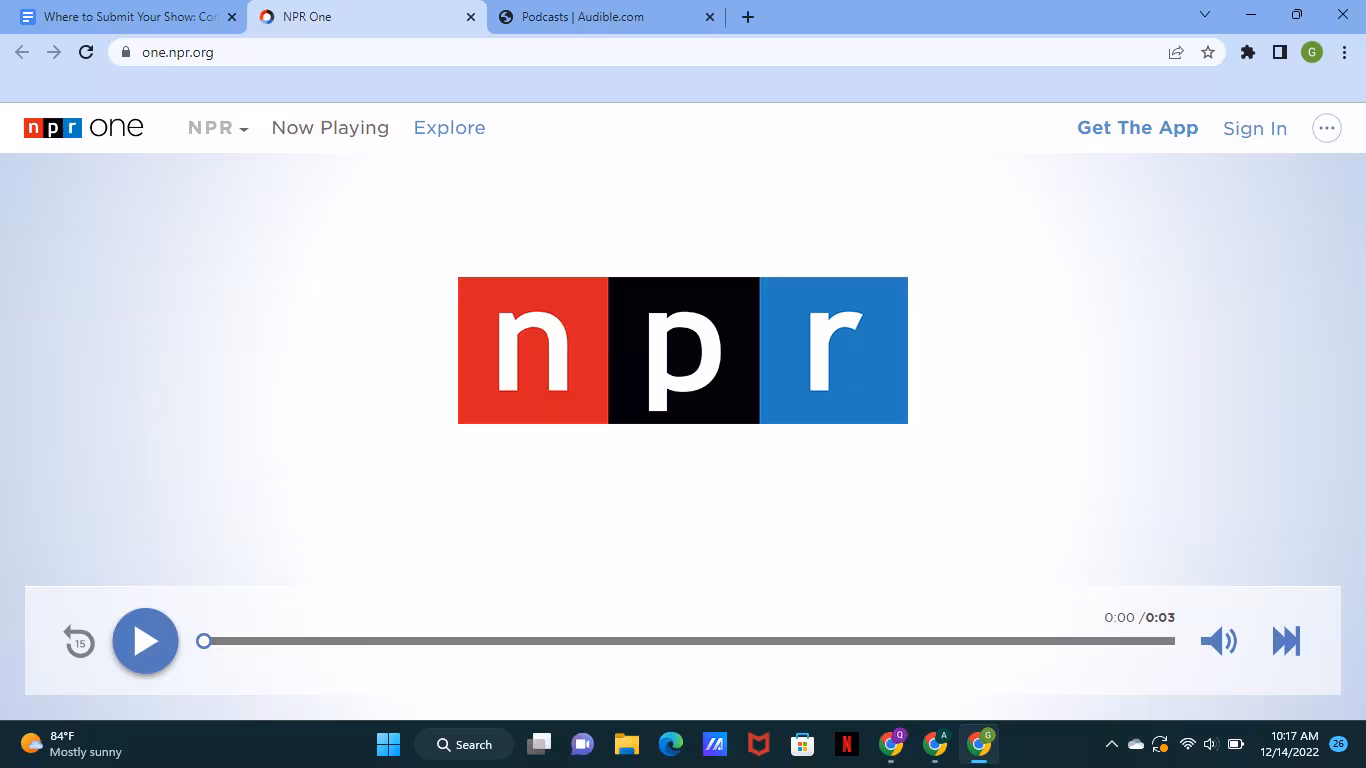Toggle the browser side panel
The image size is (1366, 768).
(x=1280, y=53)
